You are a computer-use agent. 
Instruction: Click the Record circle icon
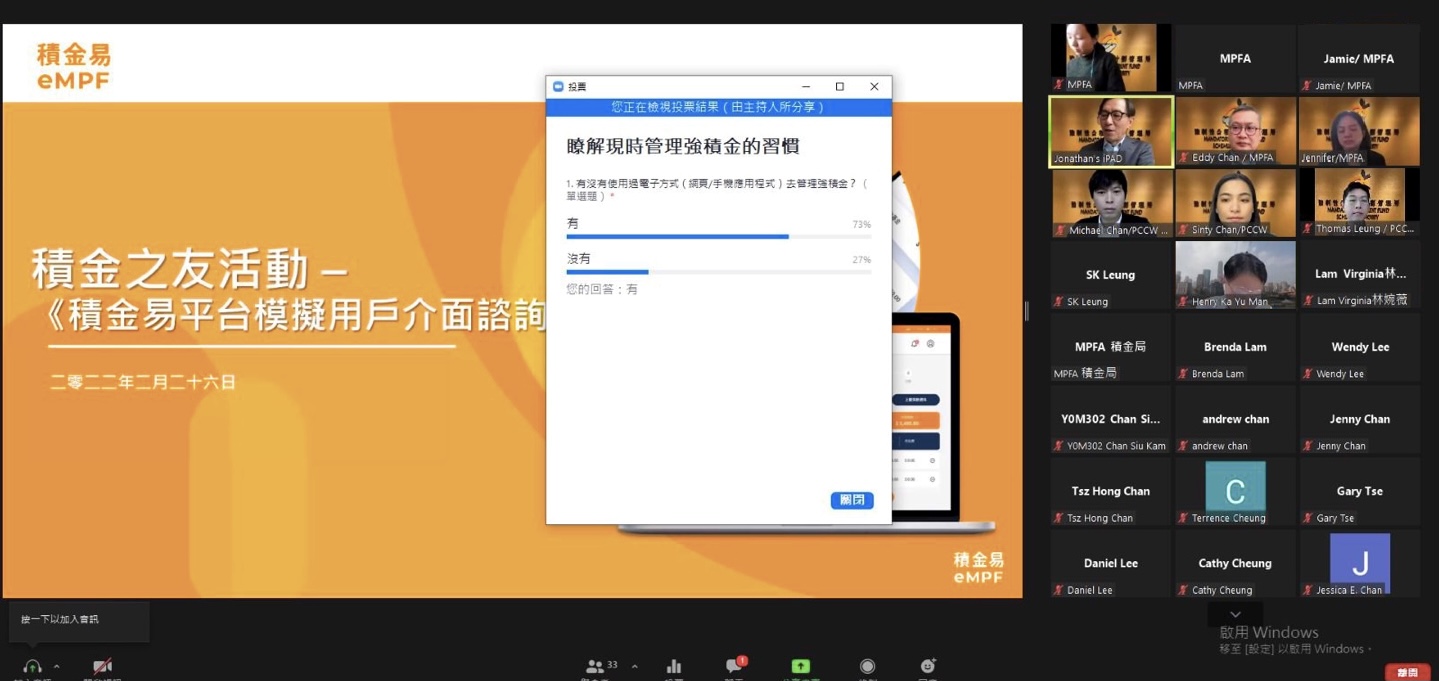click(867, 667)
